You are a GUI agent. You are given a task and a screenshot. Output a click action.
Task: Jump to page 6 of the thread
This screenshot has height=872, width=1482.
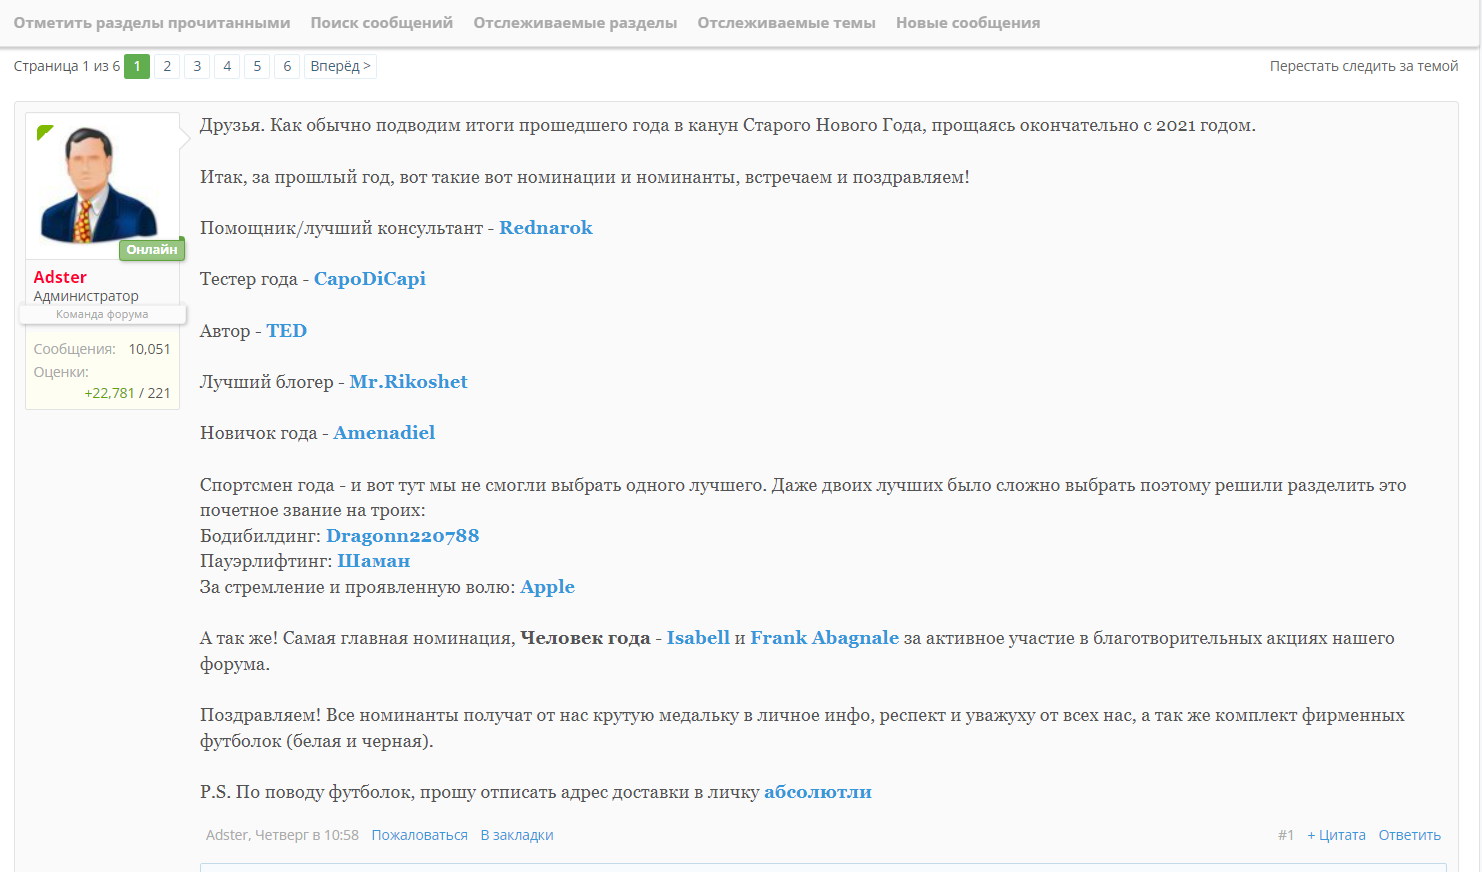click(x=287, y=66)
